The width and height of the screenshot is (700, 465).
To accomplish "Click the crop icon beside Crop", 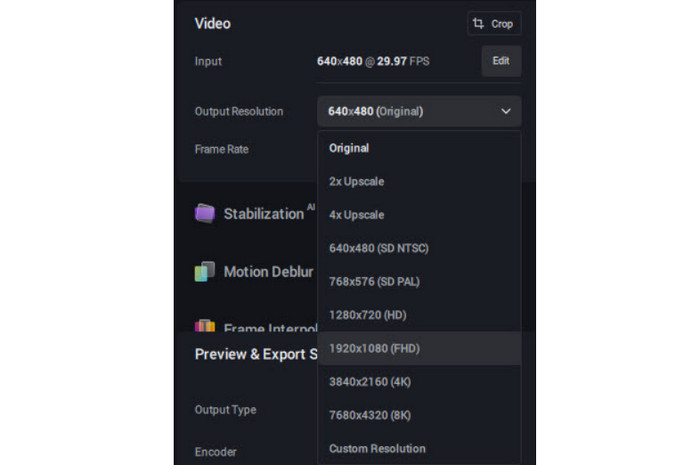I will (x=479, y=24).
